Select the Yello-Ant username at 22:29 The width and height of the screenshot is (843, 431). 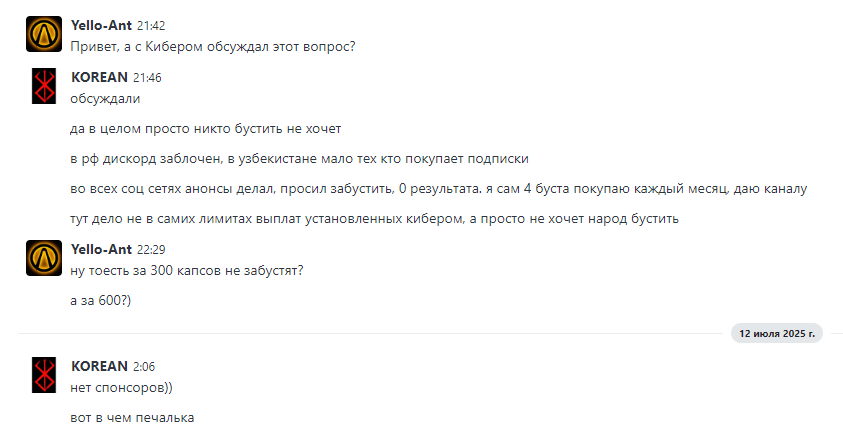pos(101,249)
